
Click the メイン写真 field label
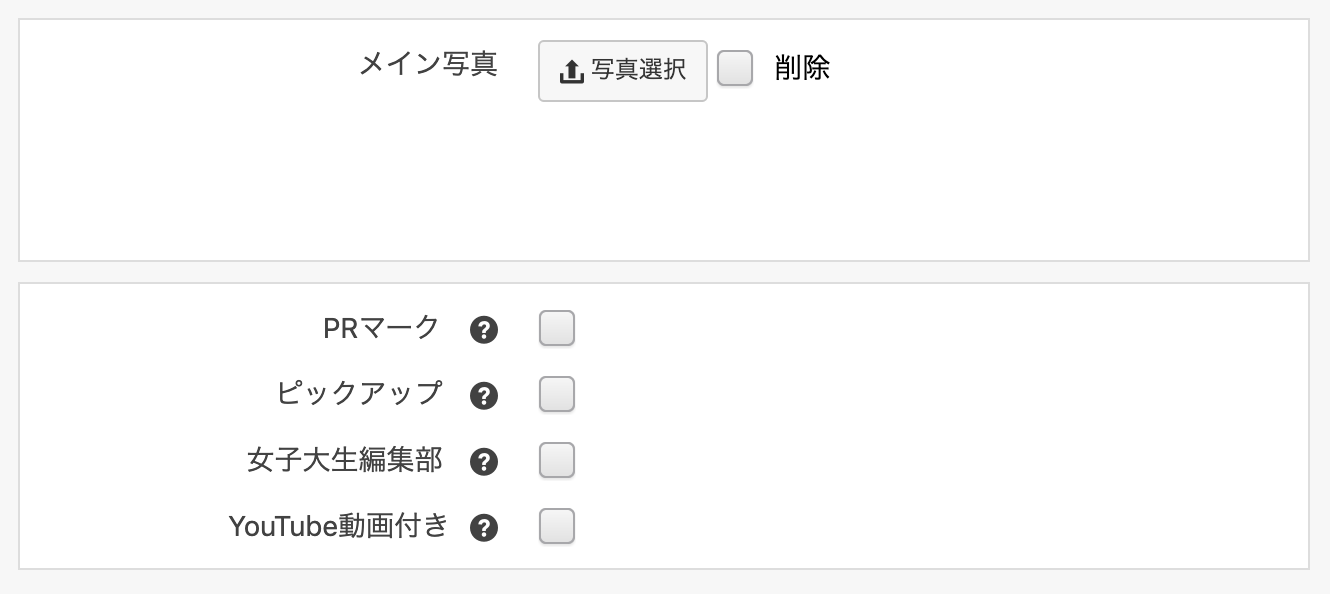pos(428,65)
